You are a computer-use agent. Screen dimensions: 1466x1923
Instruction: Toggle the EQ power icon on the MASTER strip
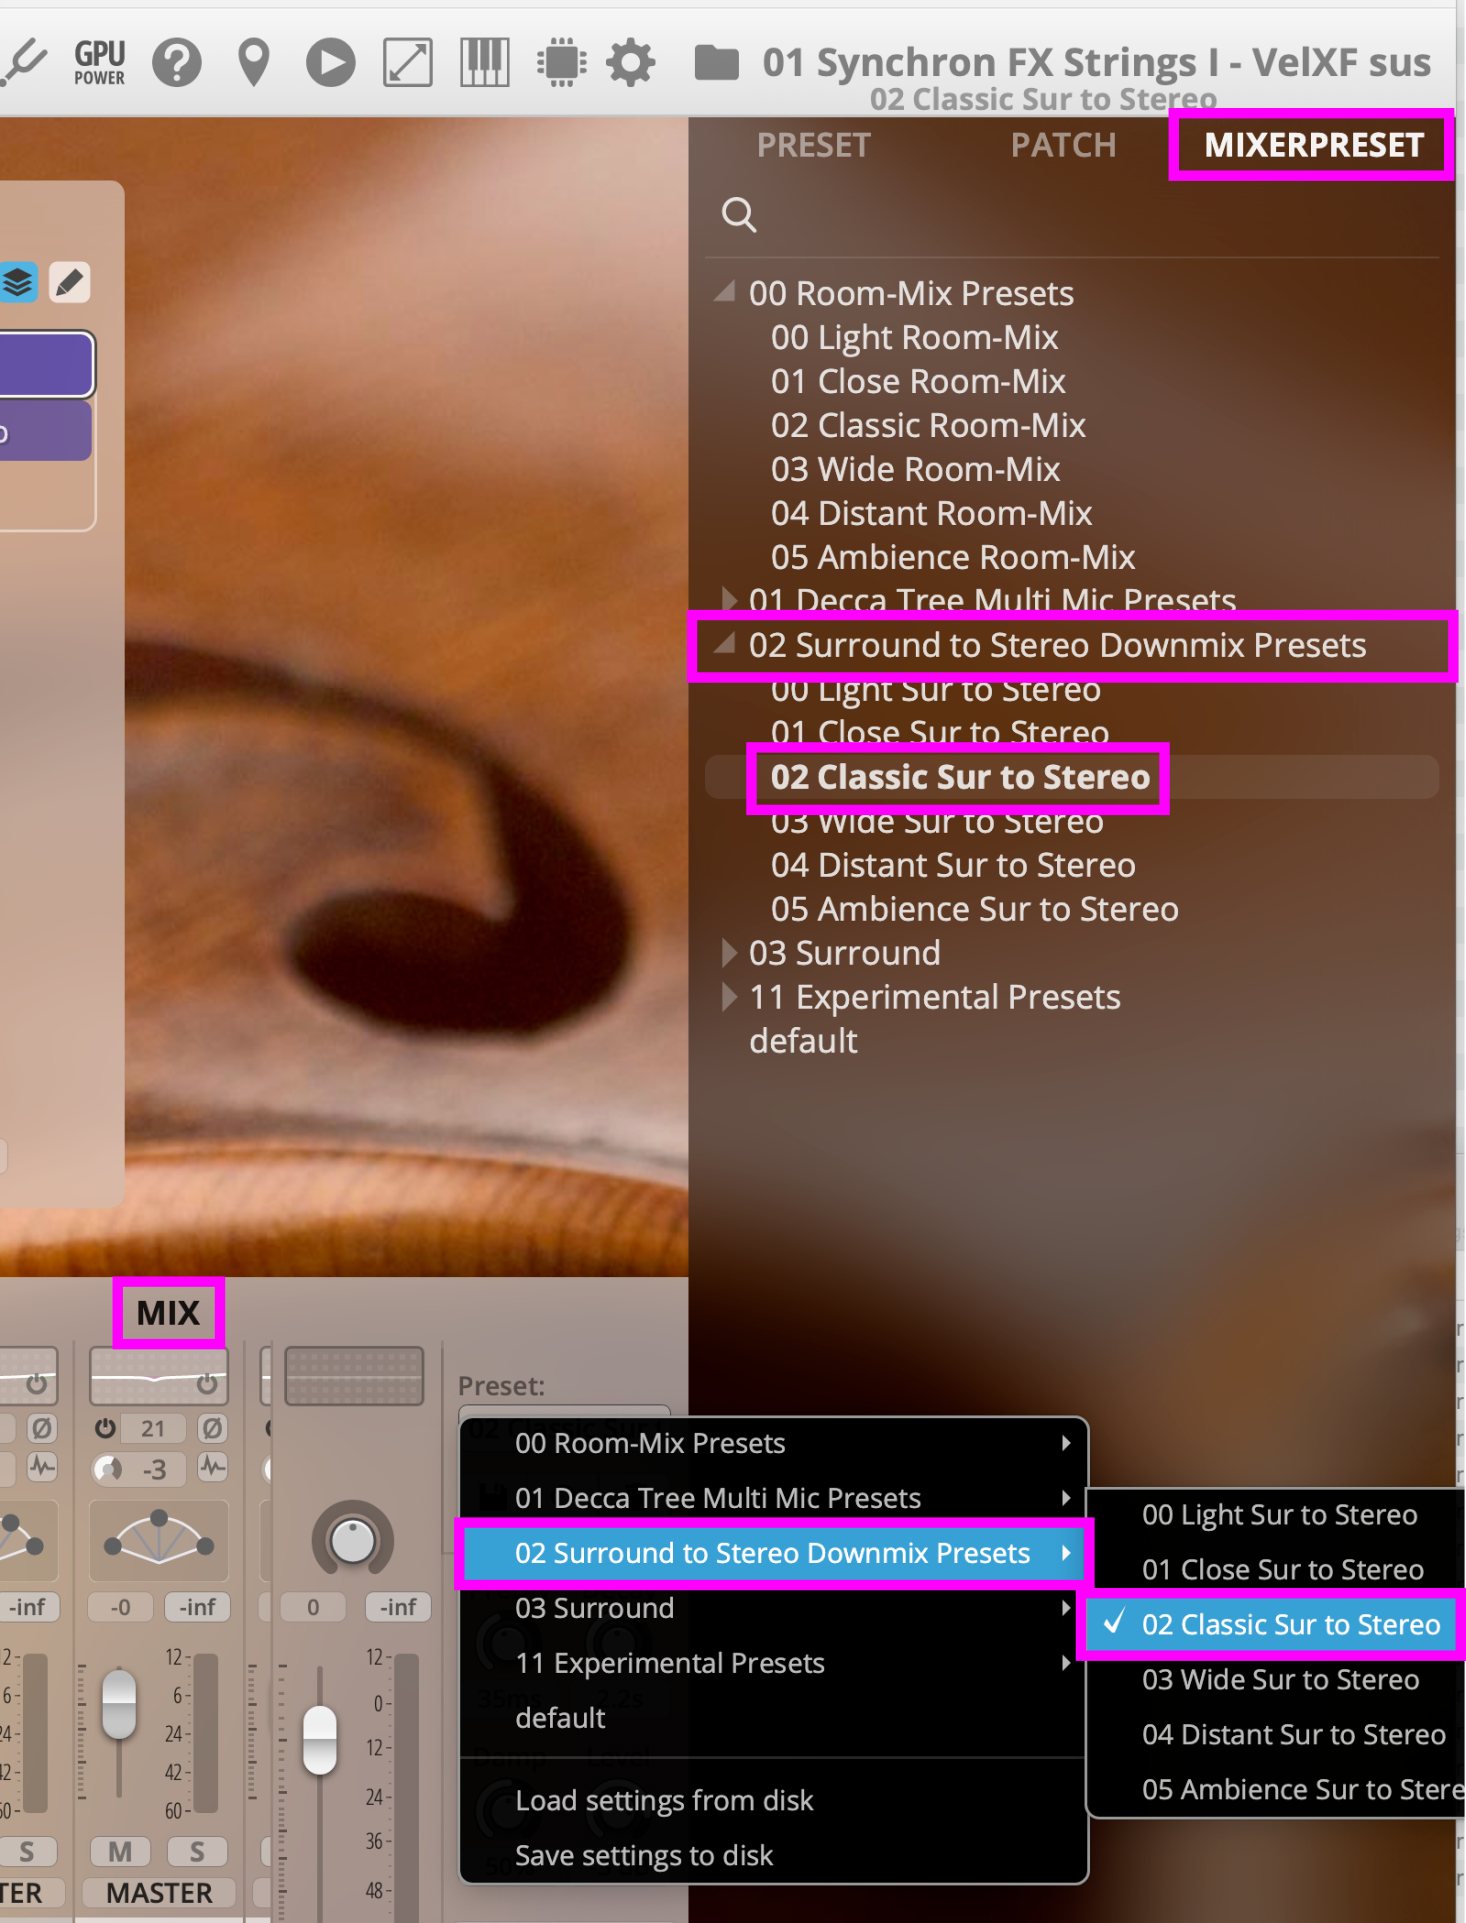tap(207, 1384)
